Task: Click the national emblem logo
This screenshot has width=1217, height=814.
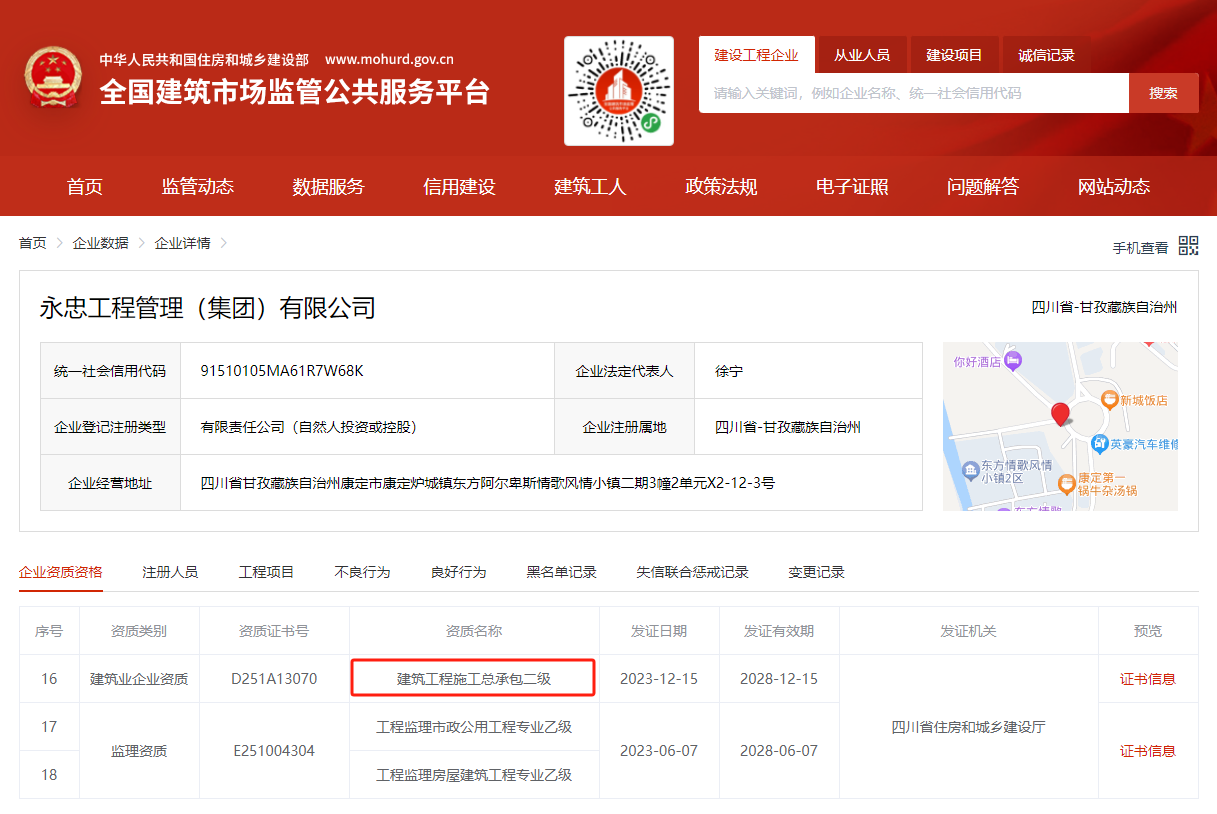Action: 56,77
